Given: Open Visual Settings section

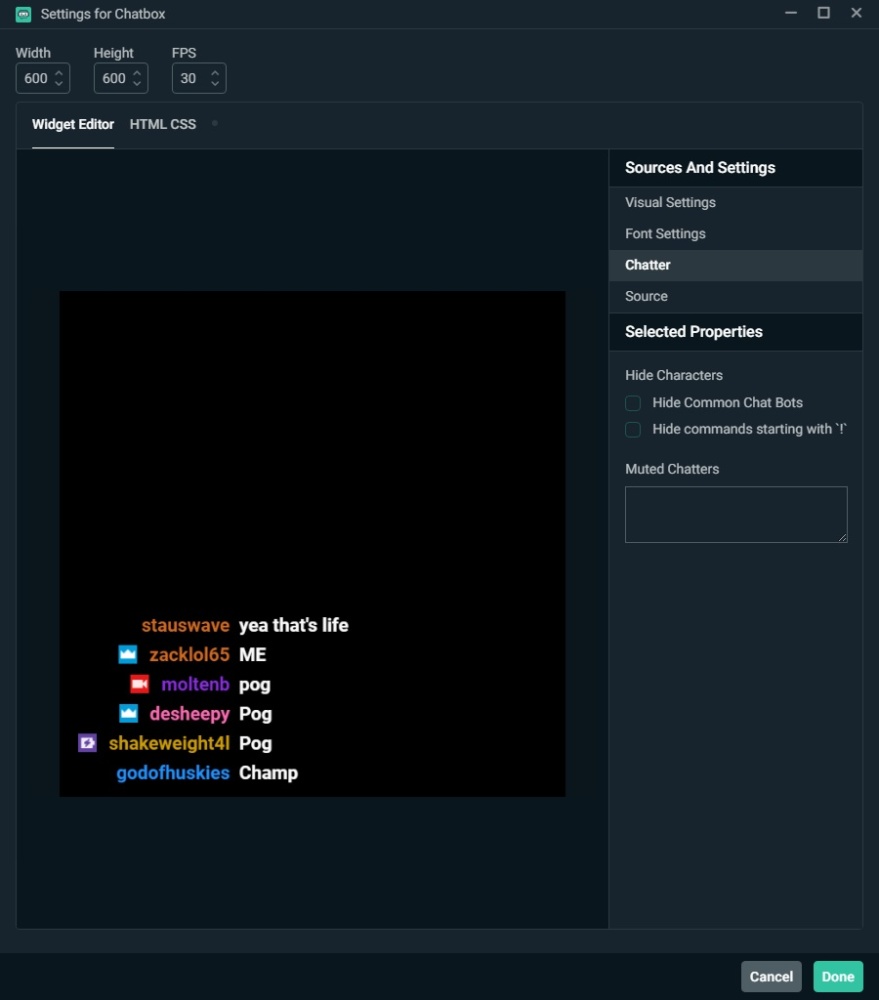Looking at the screenshot, I should [x=735, y=202].
